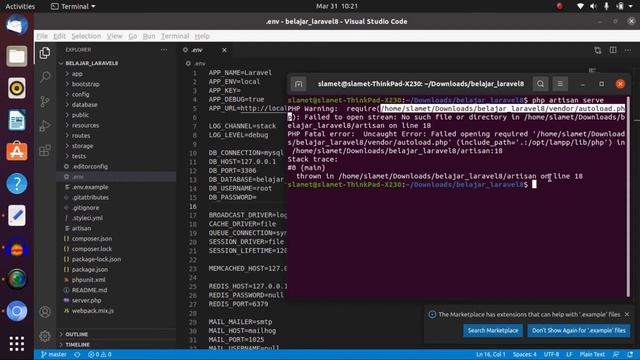Click the feedback icon in status bar
The height and width of the screenshot is (360, 640).
click(x=616, y=354)
